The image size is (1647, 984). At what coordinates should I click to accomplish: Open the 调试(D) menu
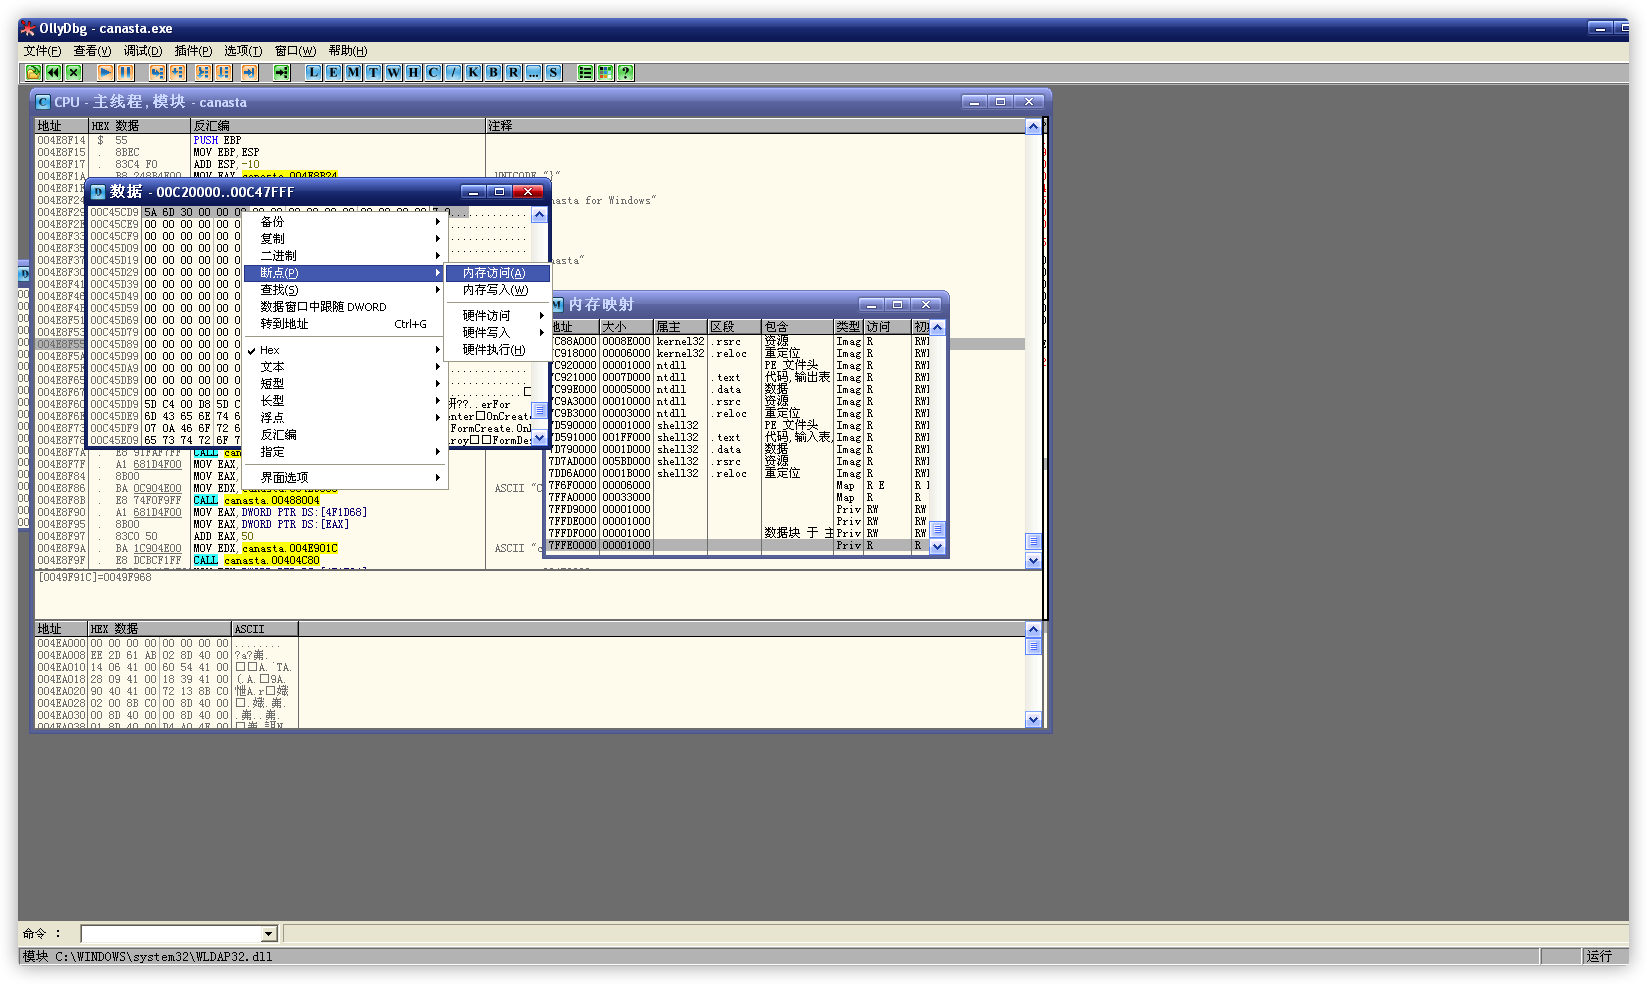[142, 51]
